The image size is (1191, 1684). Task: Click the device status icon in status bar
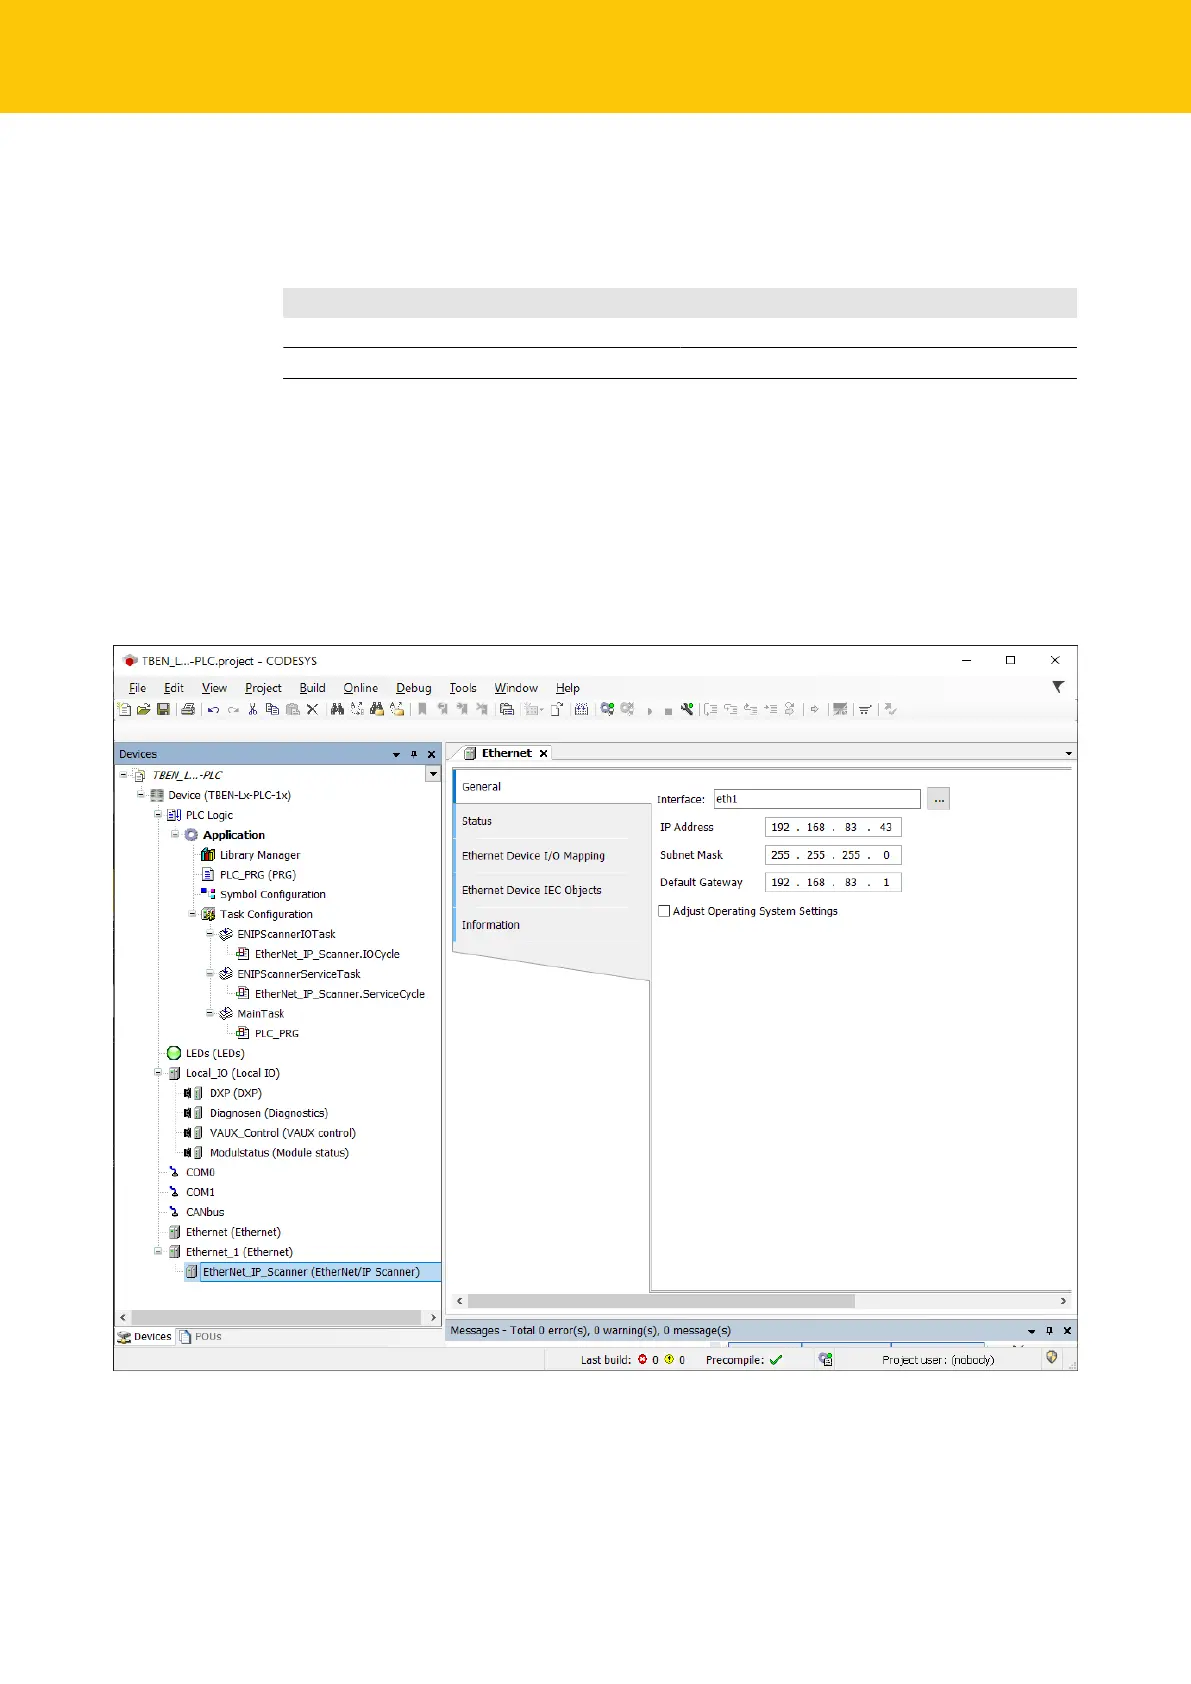pyautogui.click(x=825, y=1359)
